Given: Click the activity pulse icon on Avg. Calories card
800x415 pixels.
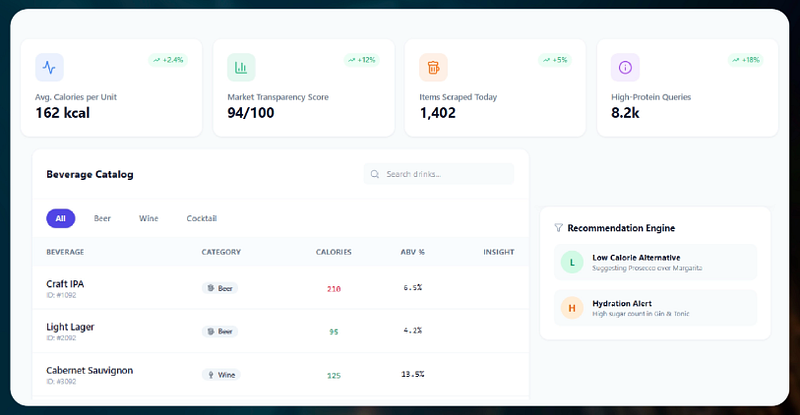Looking at the screenshot, I should click(49, 67).
